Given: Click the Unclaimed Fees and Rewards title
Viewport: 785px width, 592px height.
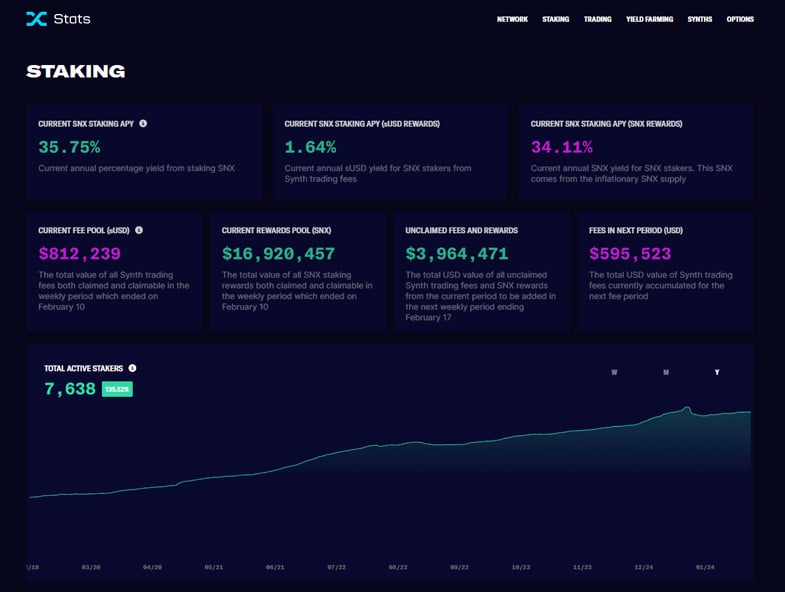Looking at the screenshot, I should click(462, 230).
